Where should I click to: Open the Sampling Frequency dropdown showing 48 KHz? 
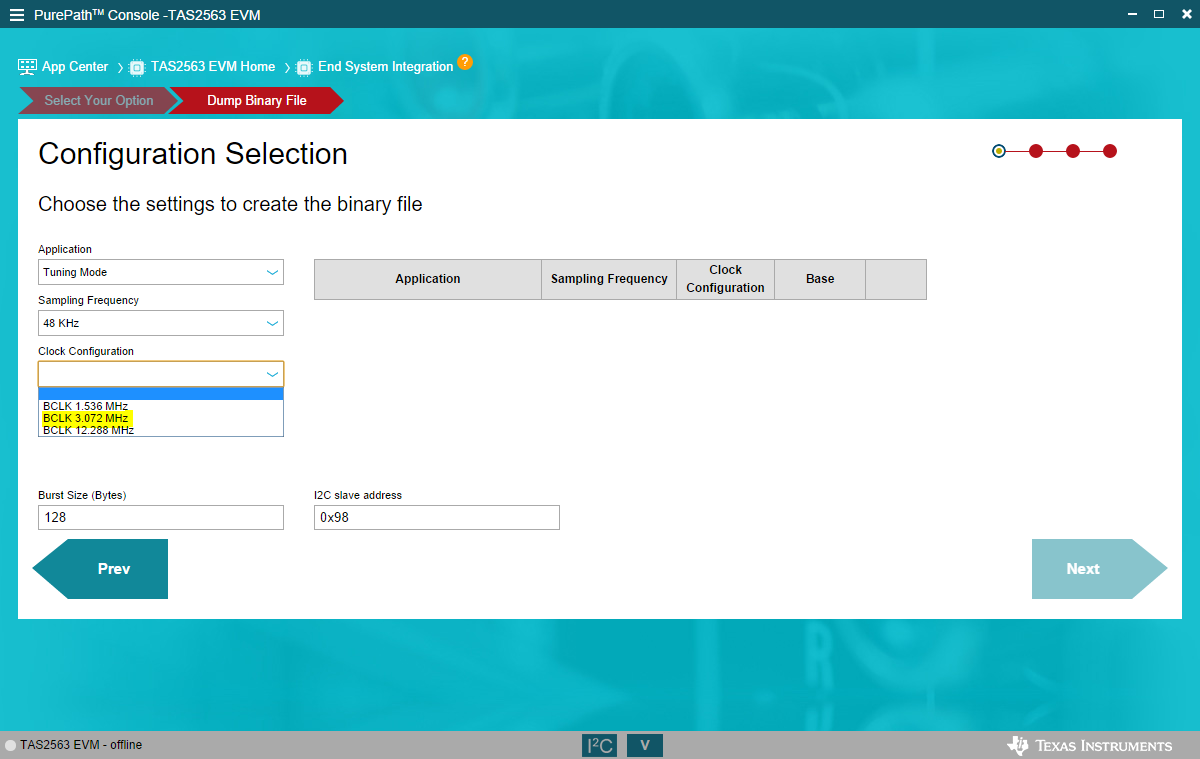point(161,323)
